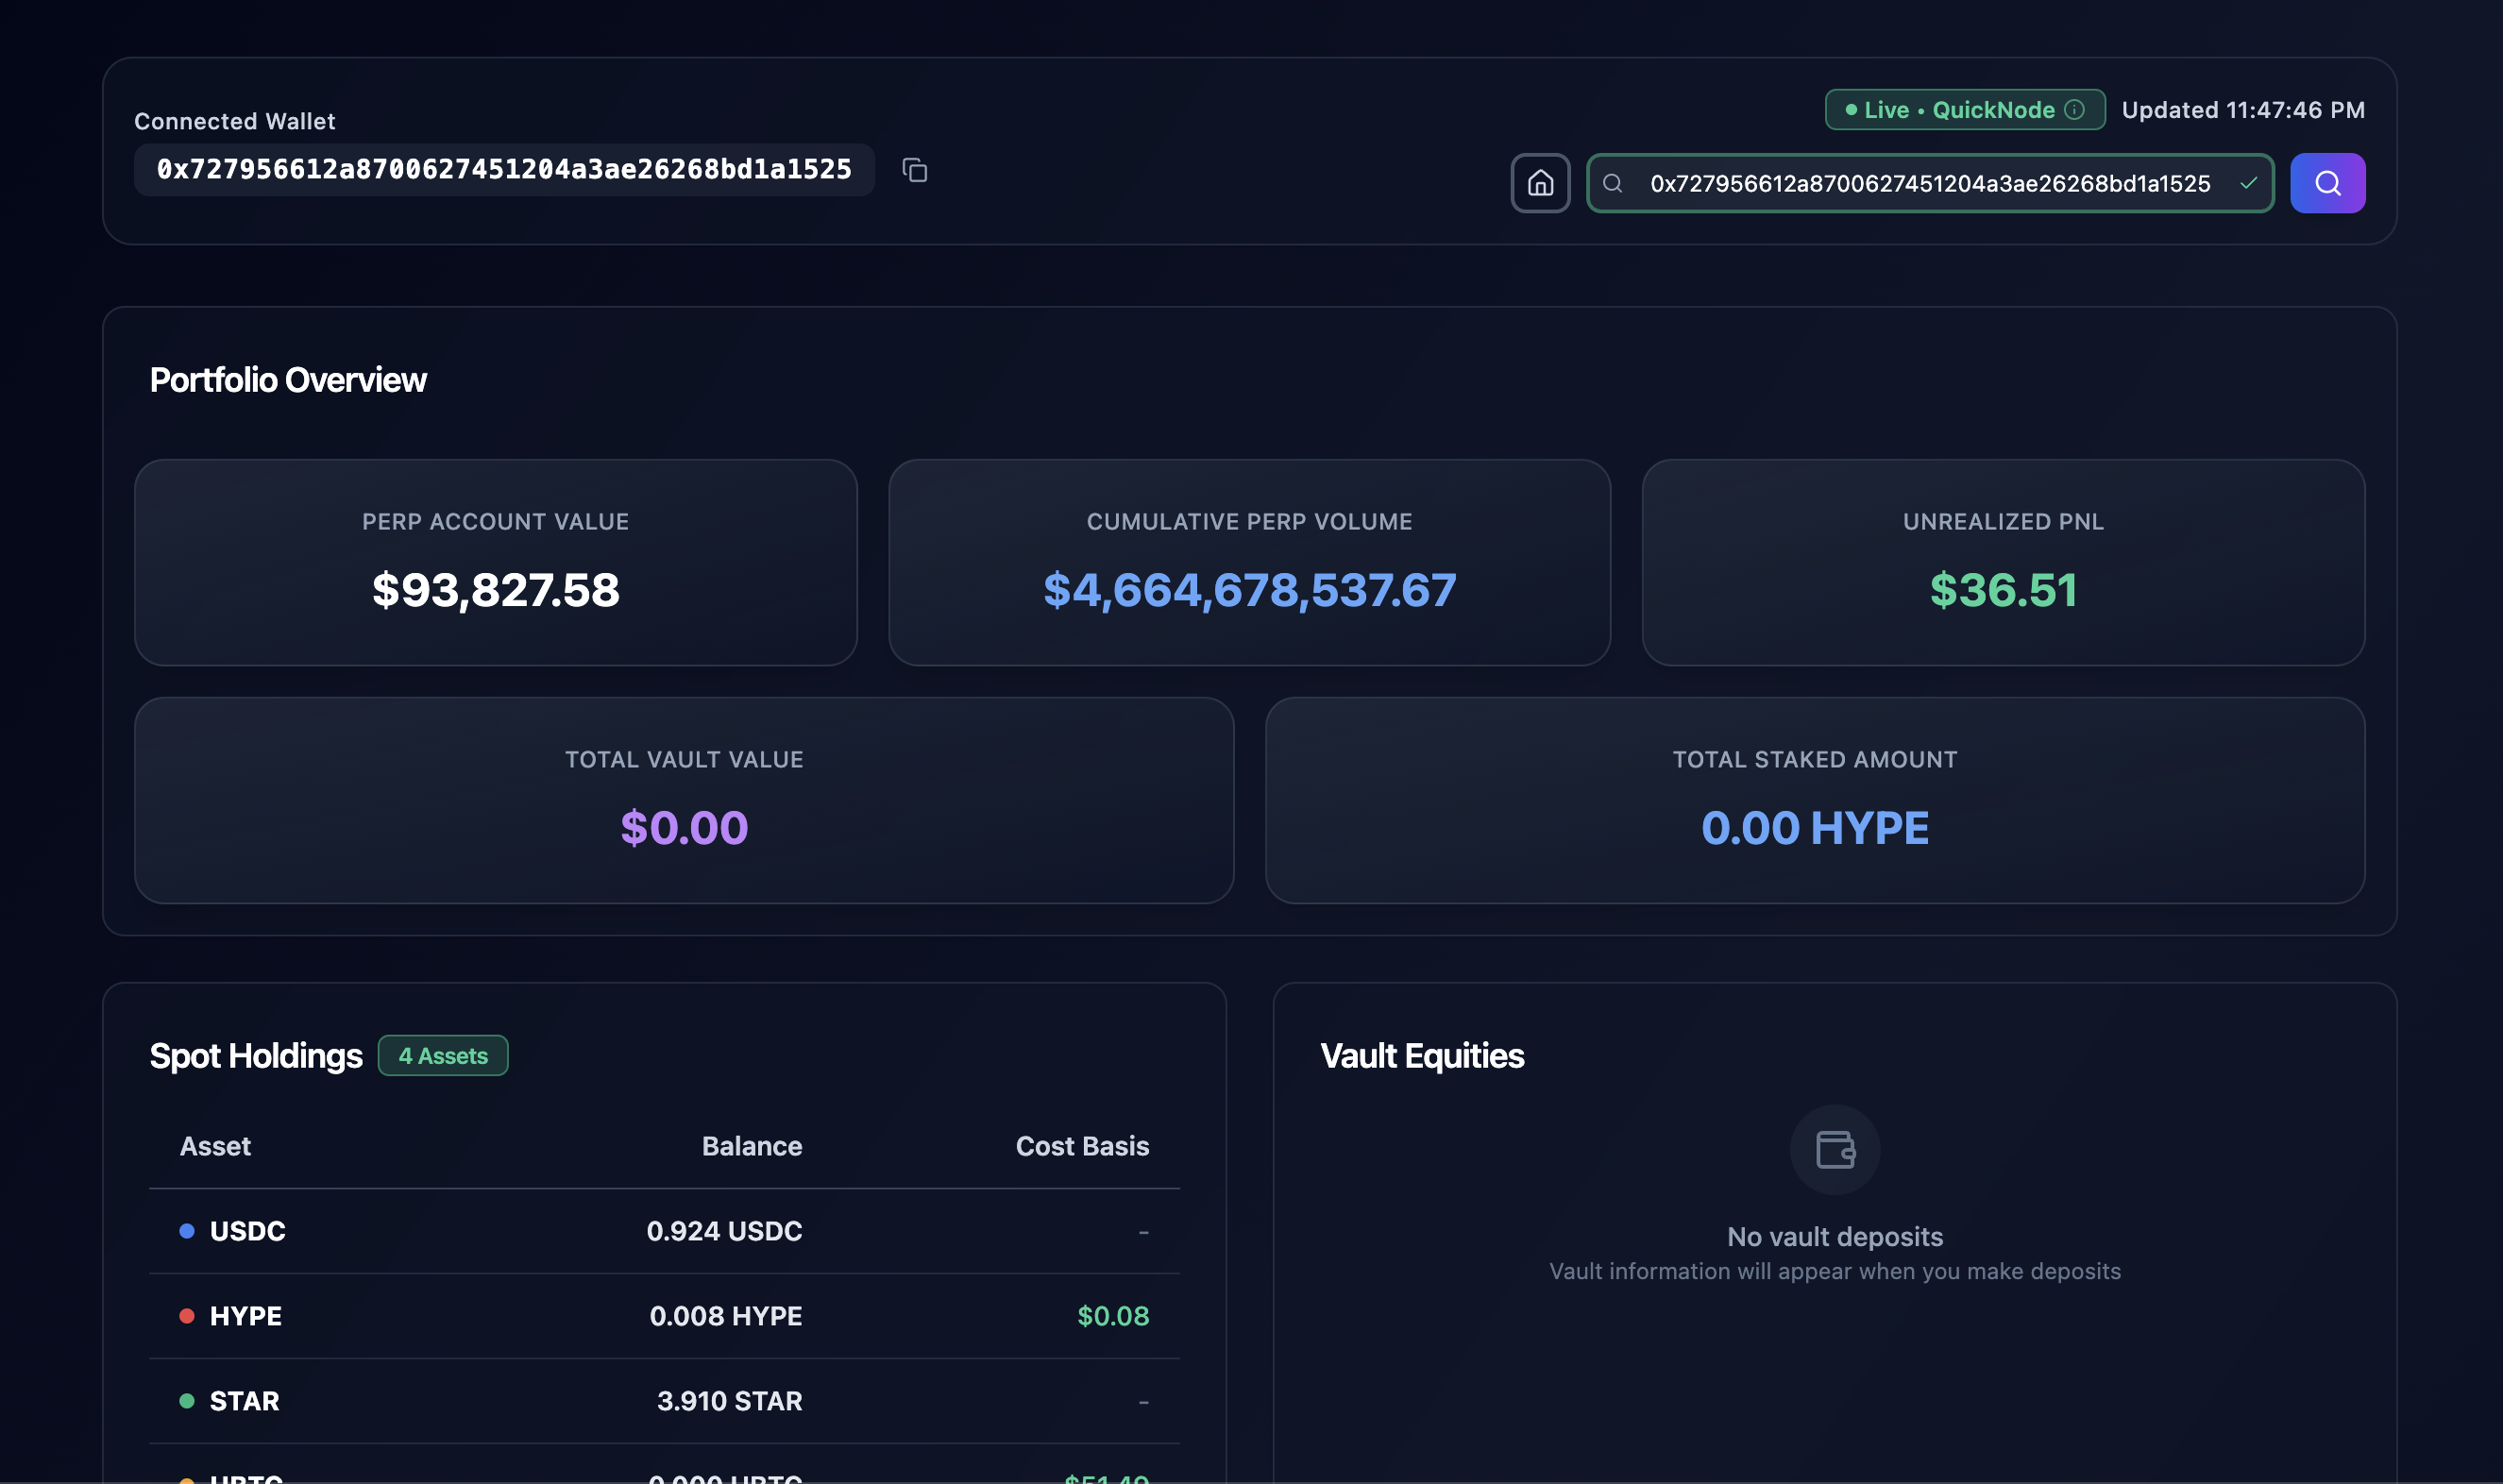Click the green checkmark in address field
2503x1484 pixels.
click(2248, 183)
